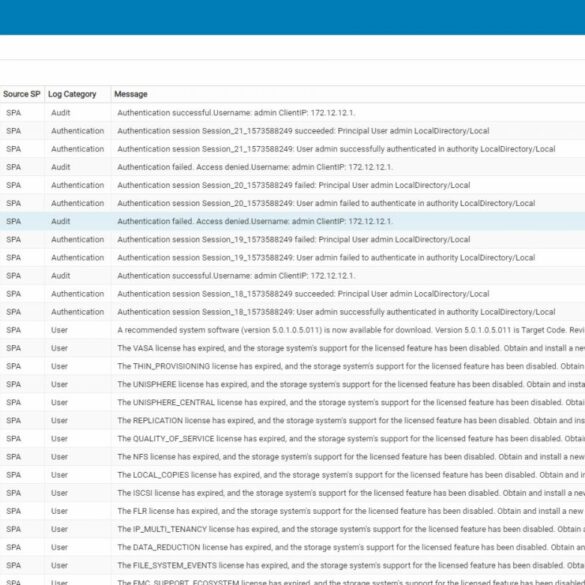Select the Session_19 failed to authenticate message
Viewport: 585px width, 585px height.
[x=326, y=257]
